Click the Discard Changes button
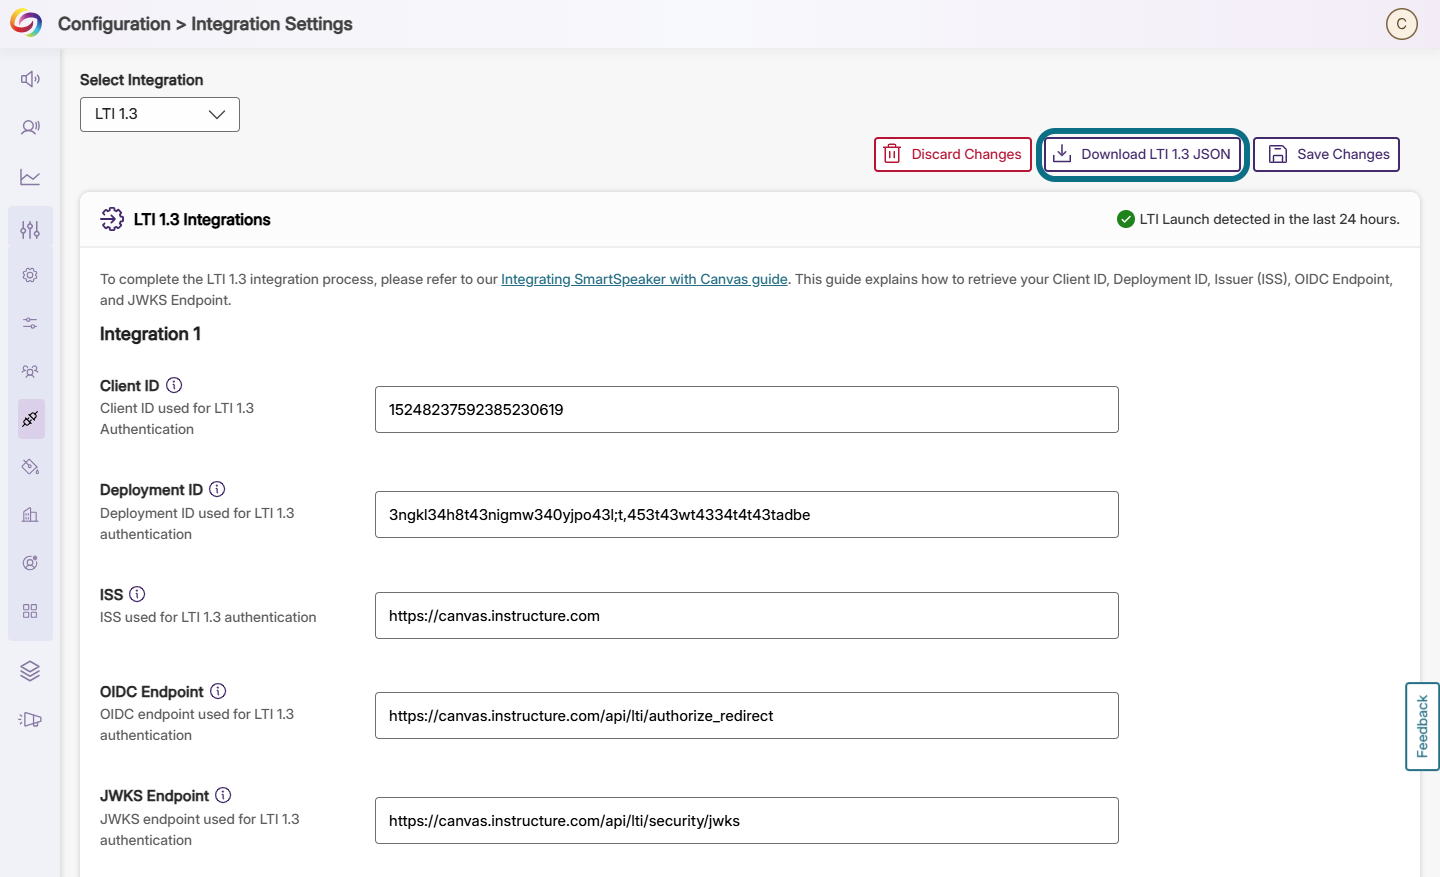Viewport: 1440px width, 877px height. tap(953, 154)
